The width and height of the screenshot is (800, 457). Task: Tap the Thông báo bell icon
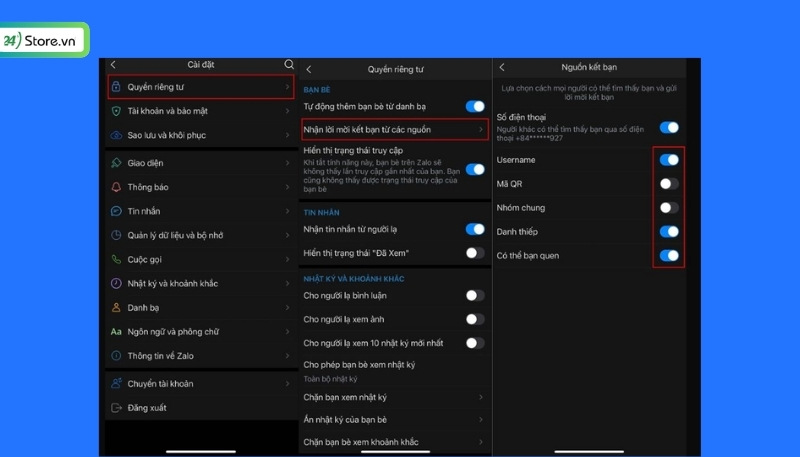pyautogui.click(x=116, y=187)
